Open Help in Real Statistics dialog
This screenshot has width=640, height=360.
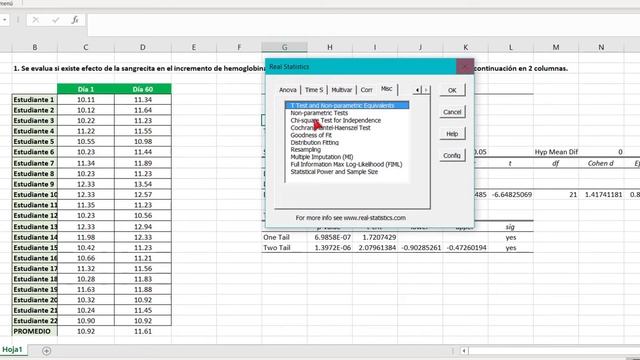pos(452,133)
